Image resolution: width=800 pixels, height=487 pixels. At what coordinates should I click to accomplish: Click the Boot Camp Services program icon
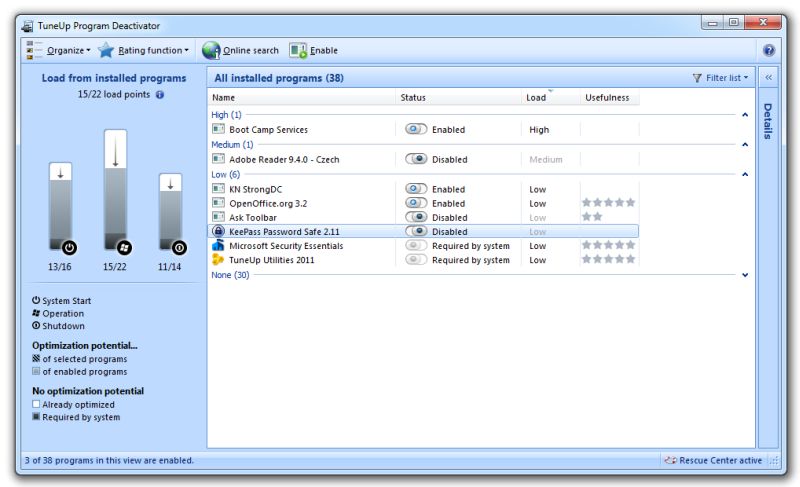pyautogui.click(x=218, y=129)
